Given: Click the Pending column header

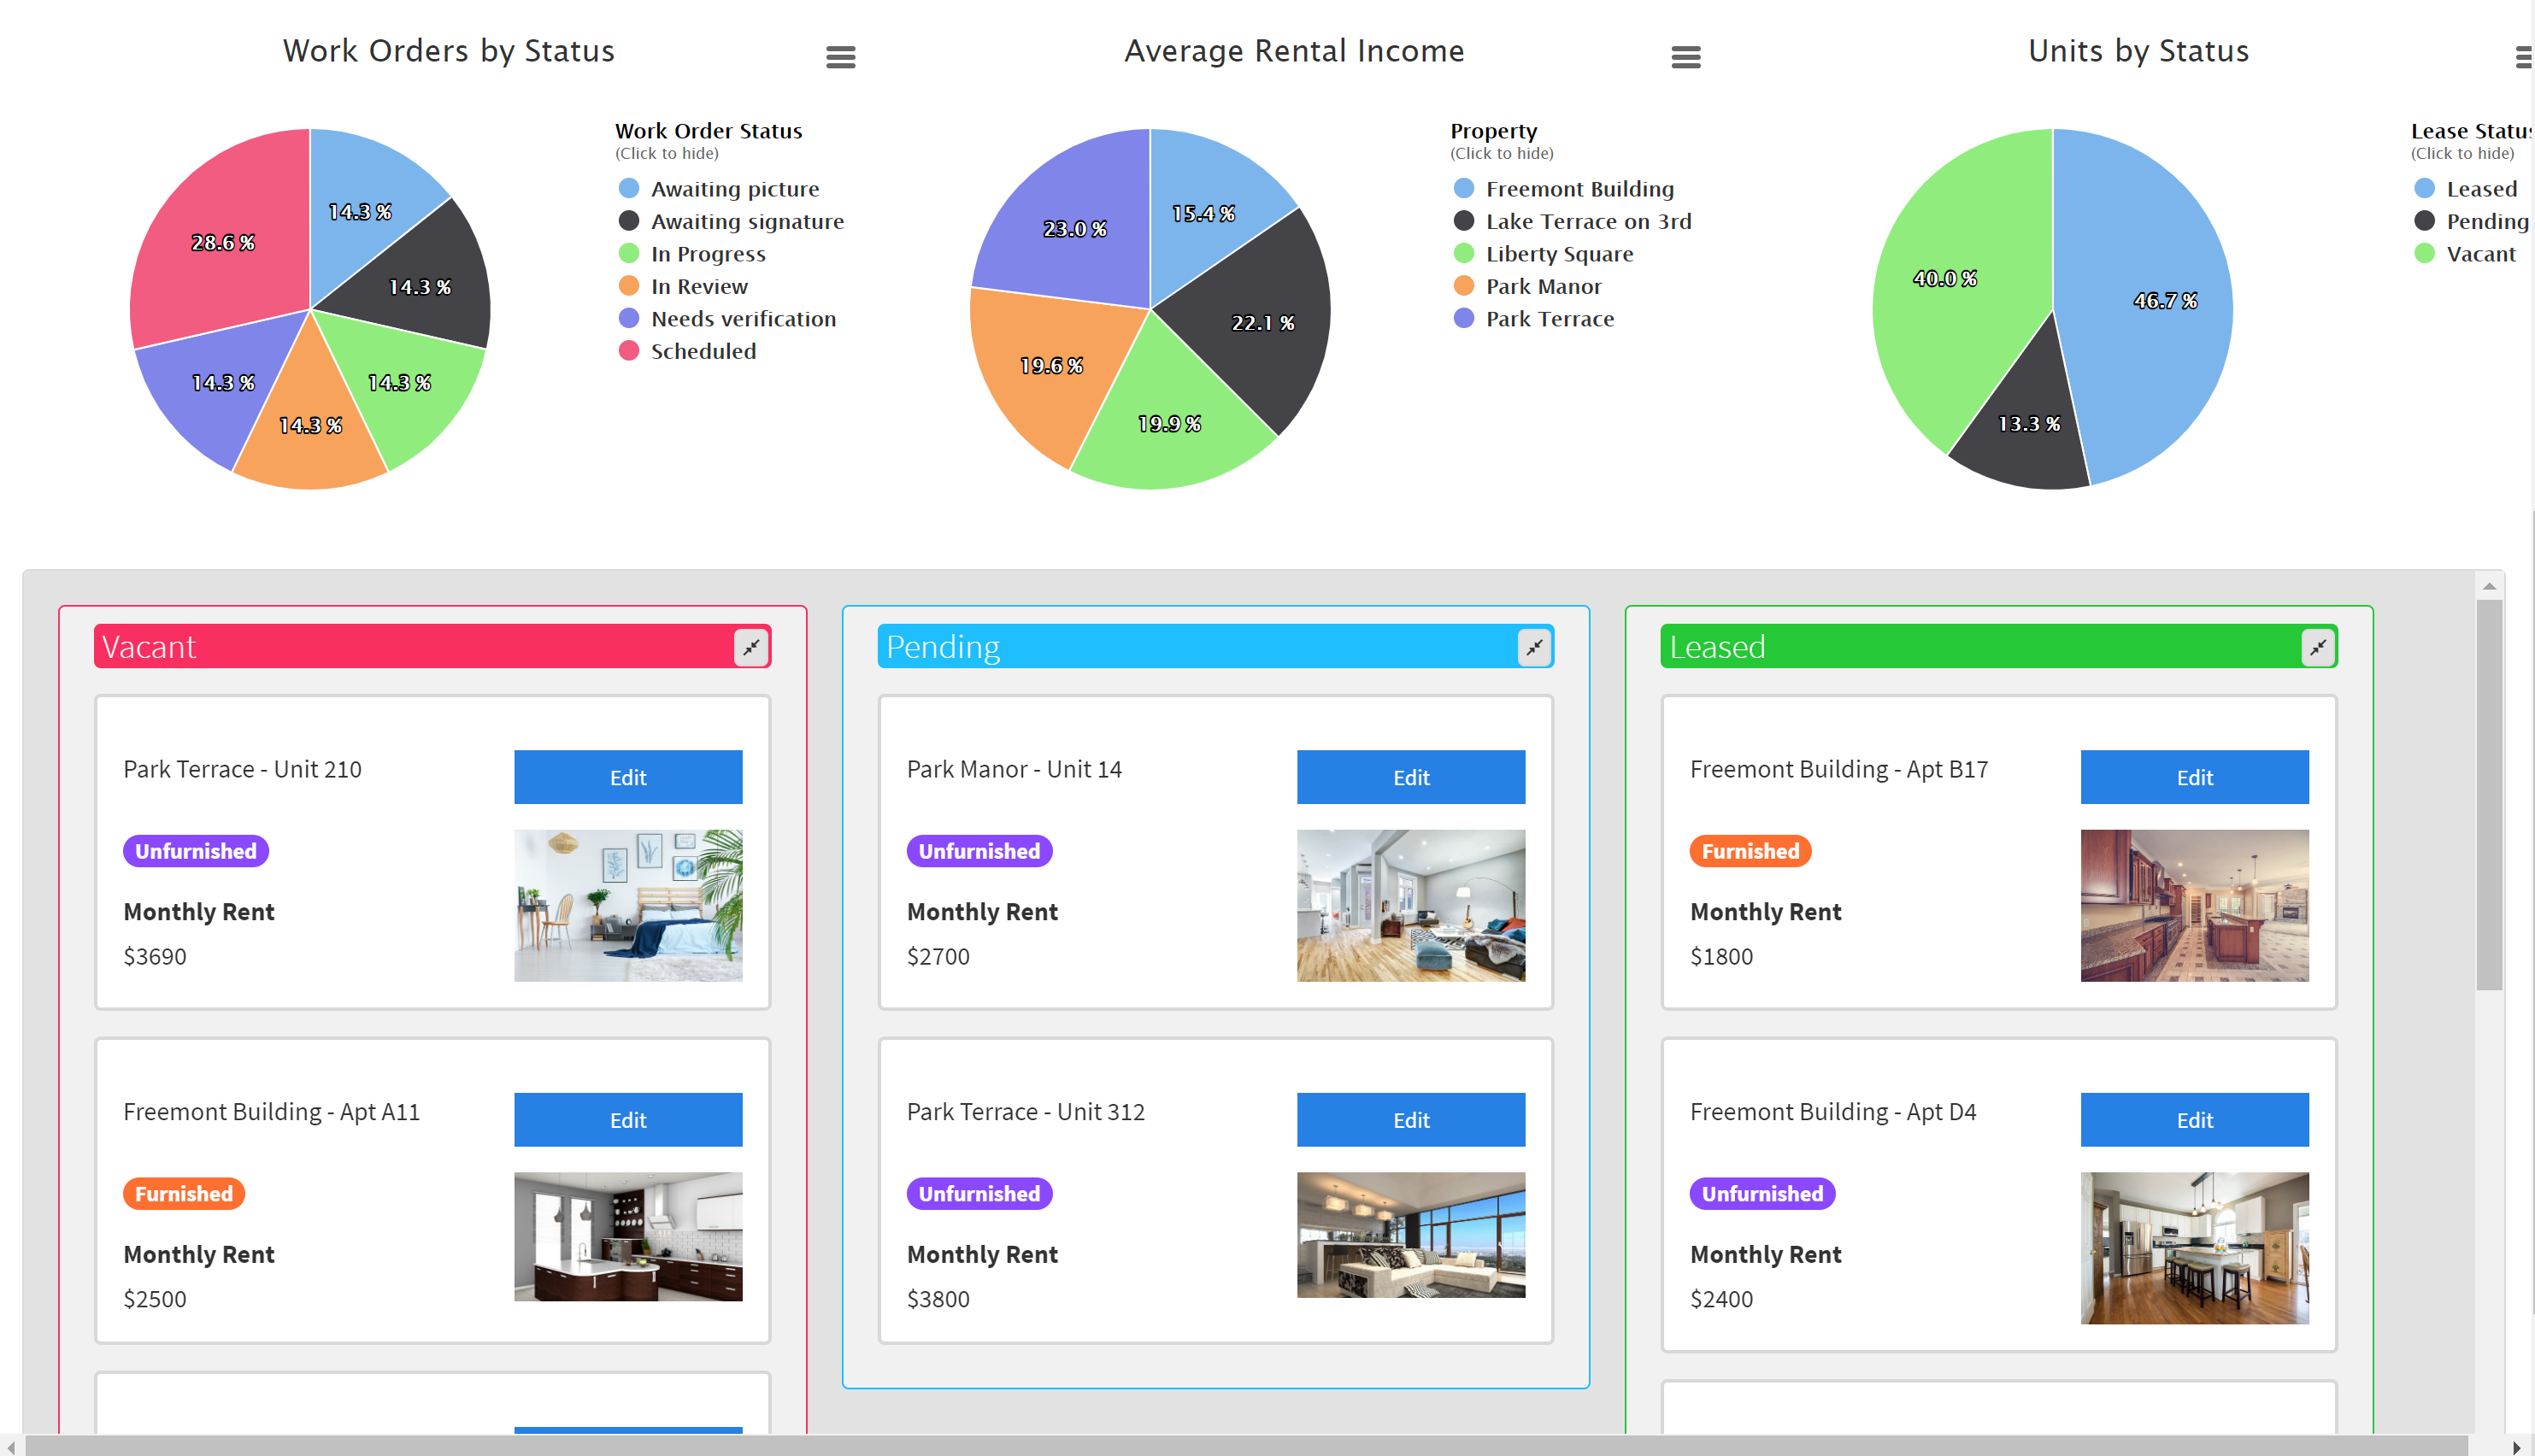Looking at the screenshot, I should pos(1215,647).
